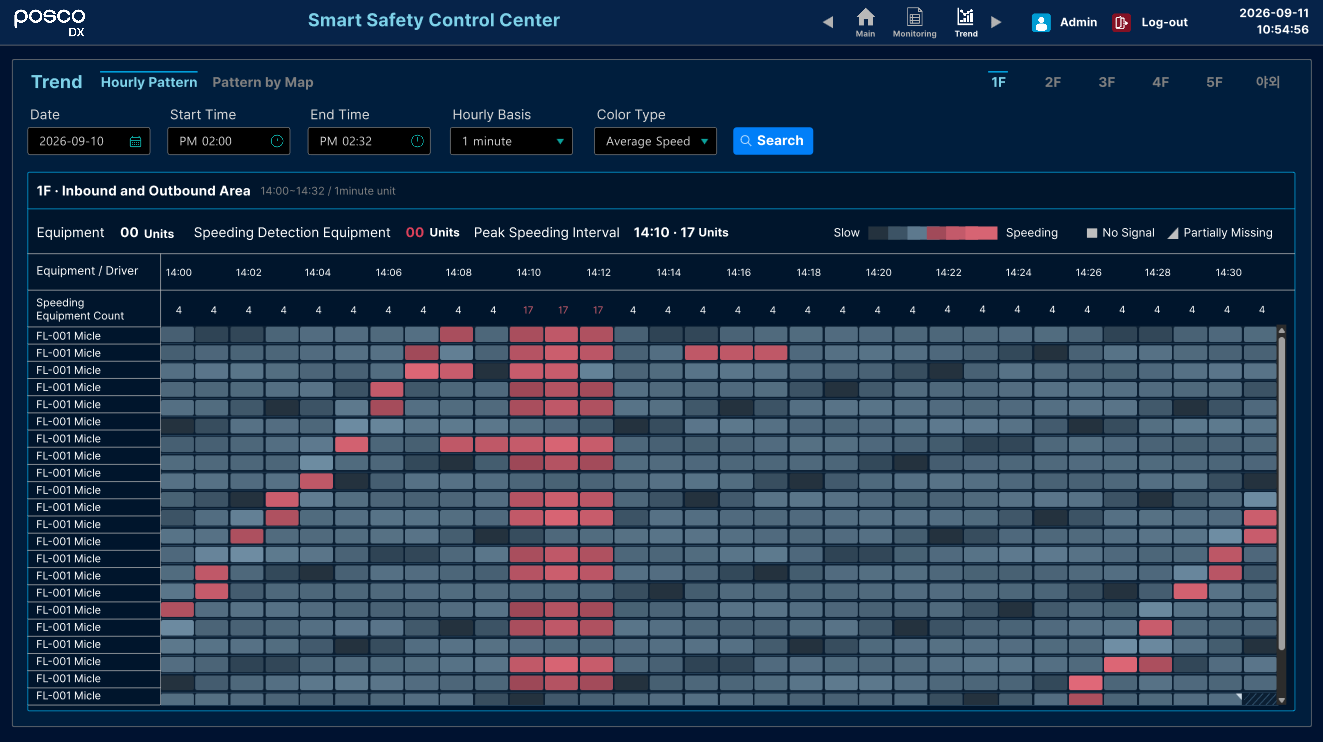Click the End Time field PM 02:32
The height and width of the screenshot is (742, 1323).
369,141
